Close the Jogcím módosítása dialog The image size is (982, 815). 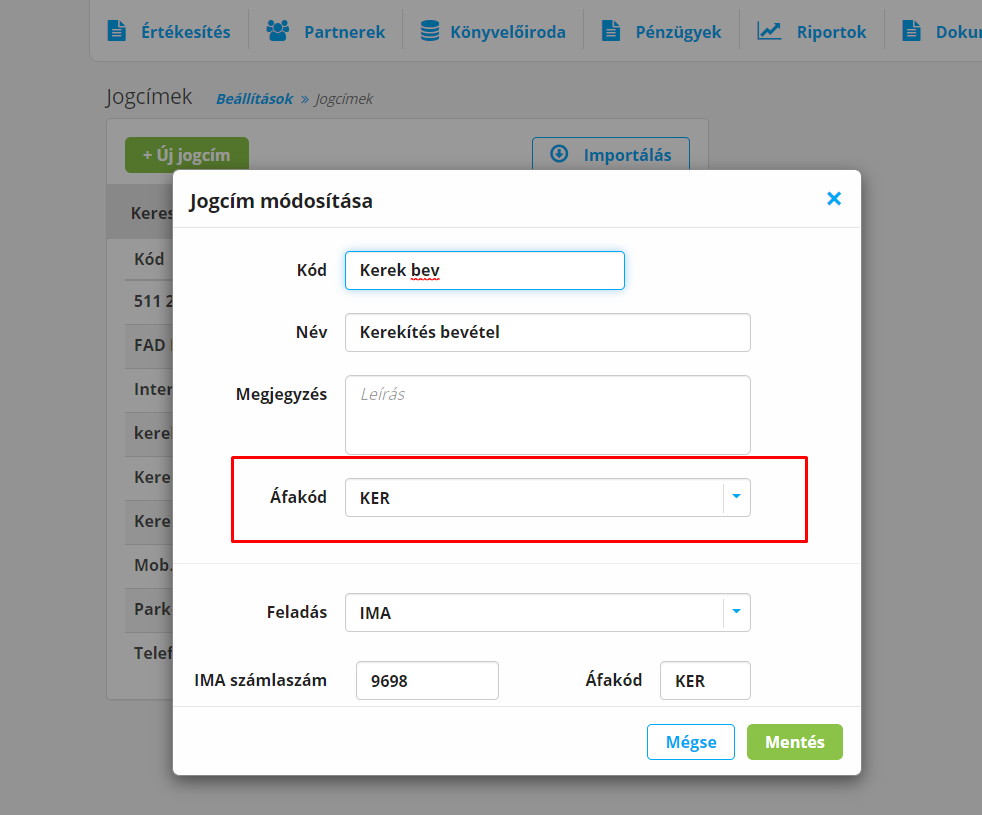[x=834, y=199]
